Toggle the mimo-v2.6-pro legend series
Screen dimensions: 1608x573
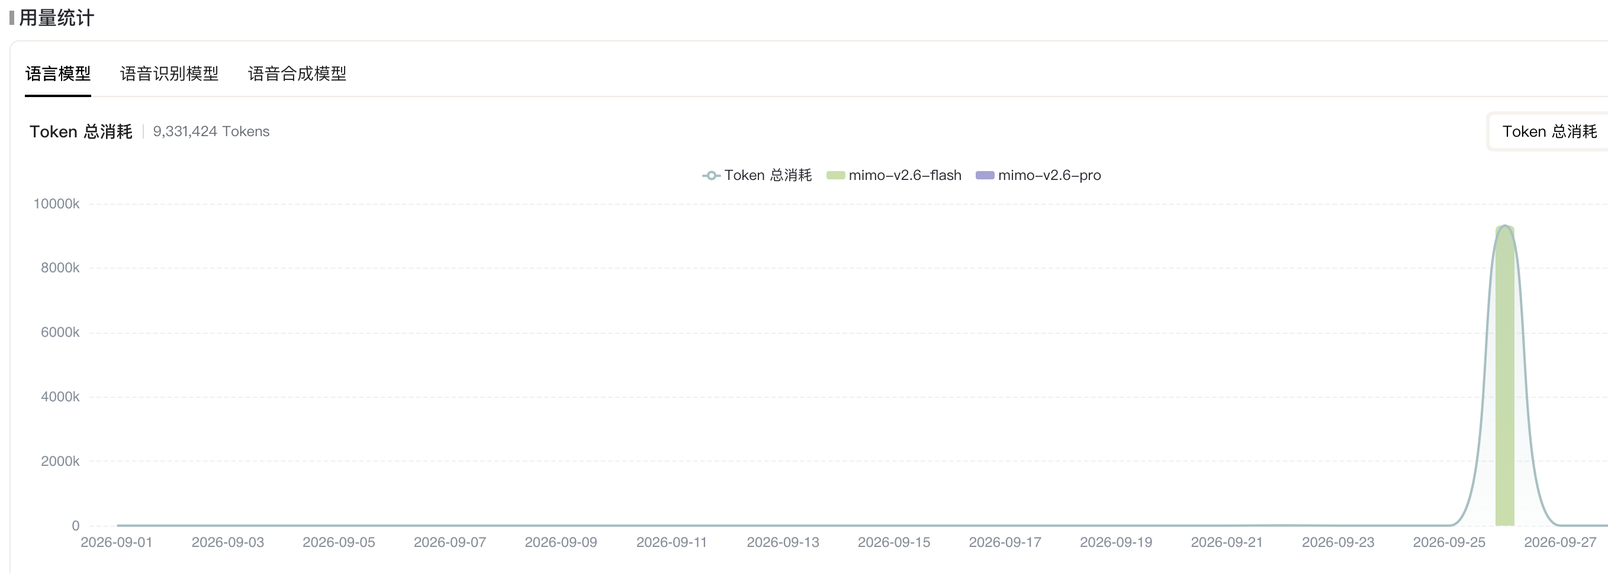(1038, 175)
